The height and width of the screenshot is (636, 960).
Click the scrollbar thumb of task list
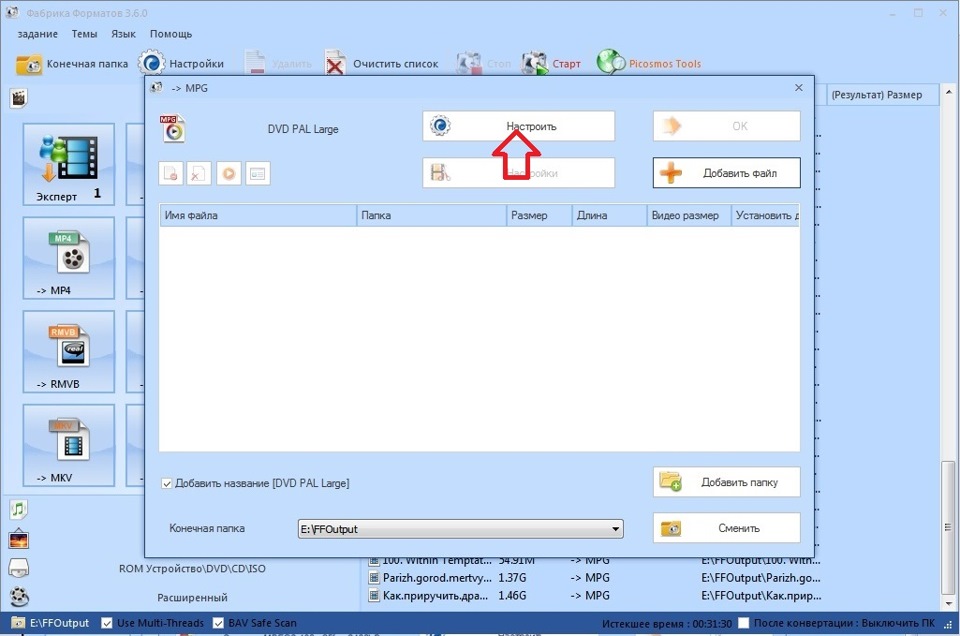click(948, 528)
